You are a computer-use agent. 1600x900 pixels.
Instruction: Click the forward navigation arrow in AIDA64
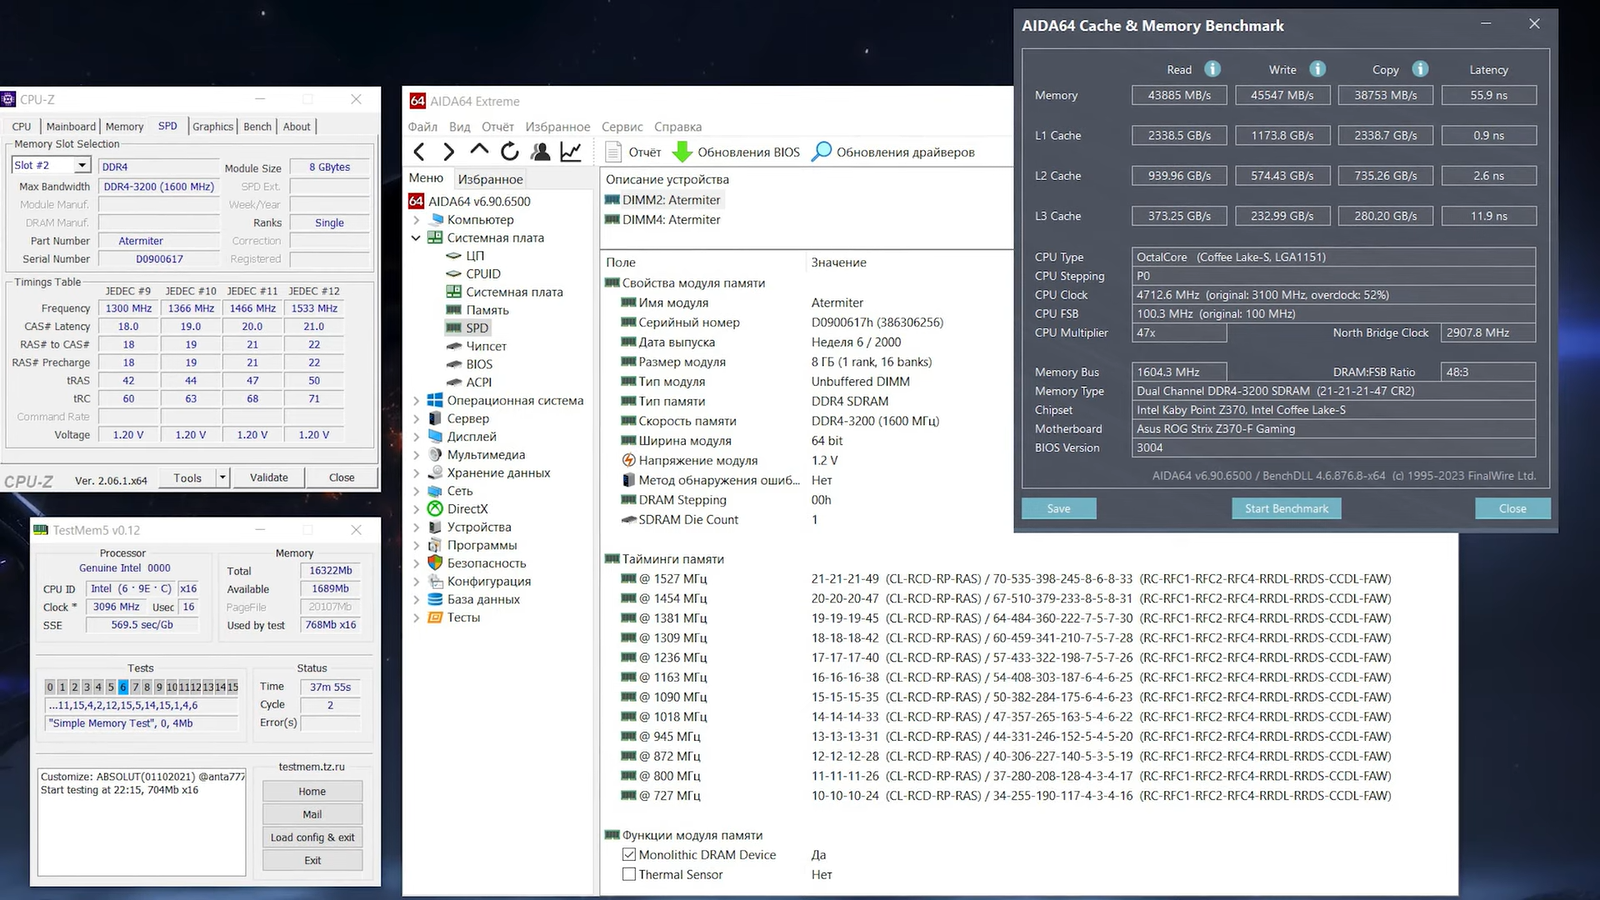[449, 152]
